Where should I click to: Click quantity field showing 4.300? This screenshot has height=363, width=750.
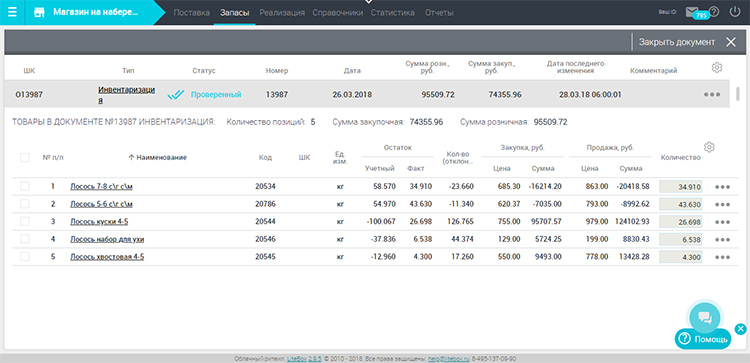point(681,257)
